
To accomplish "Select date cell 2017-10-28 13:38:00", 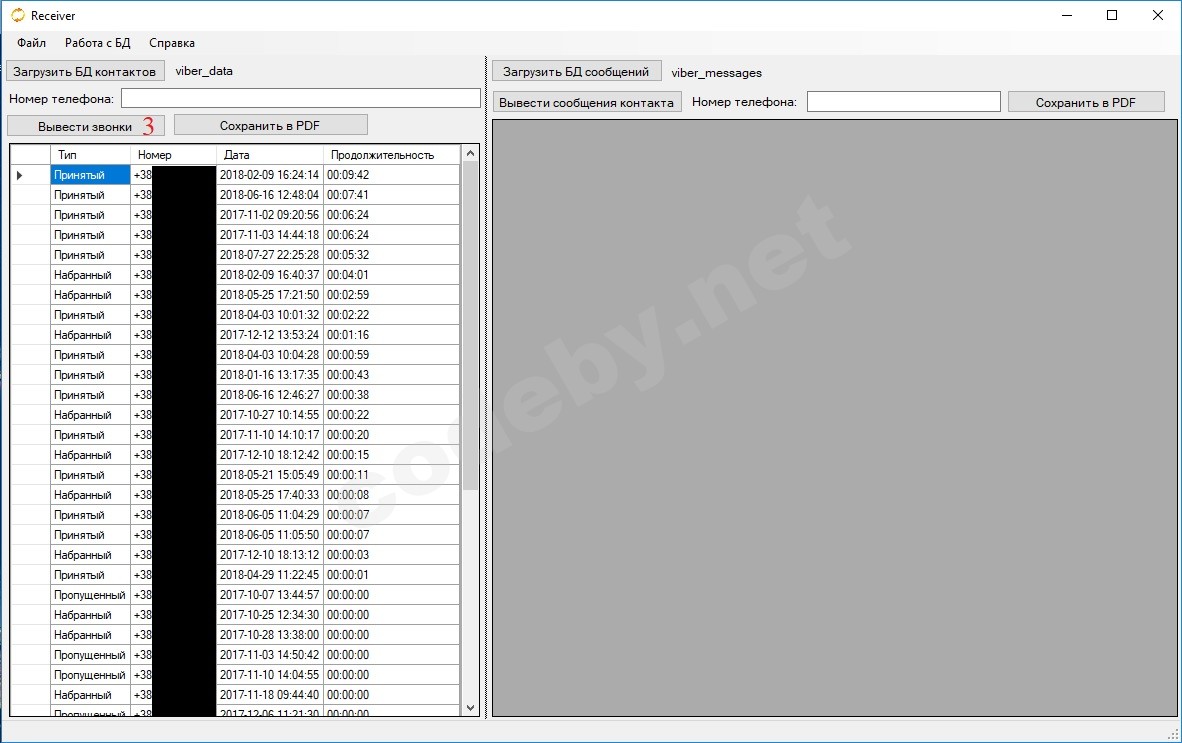I will point(270,634).
